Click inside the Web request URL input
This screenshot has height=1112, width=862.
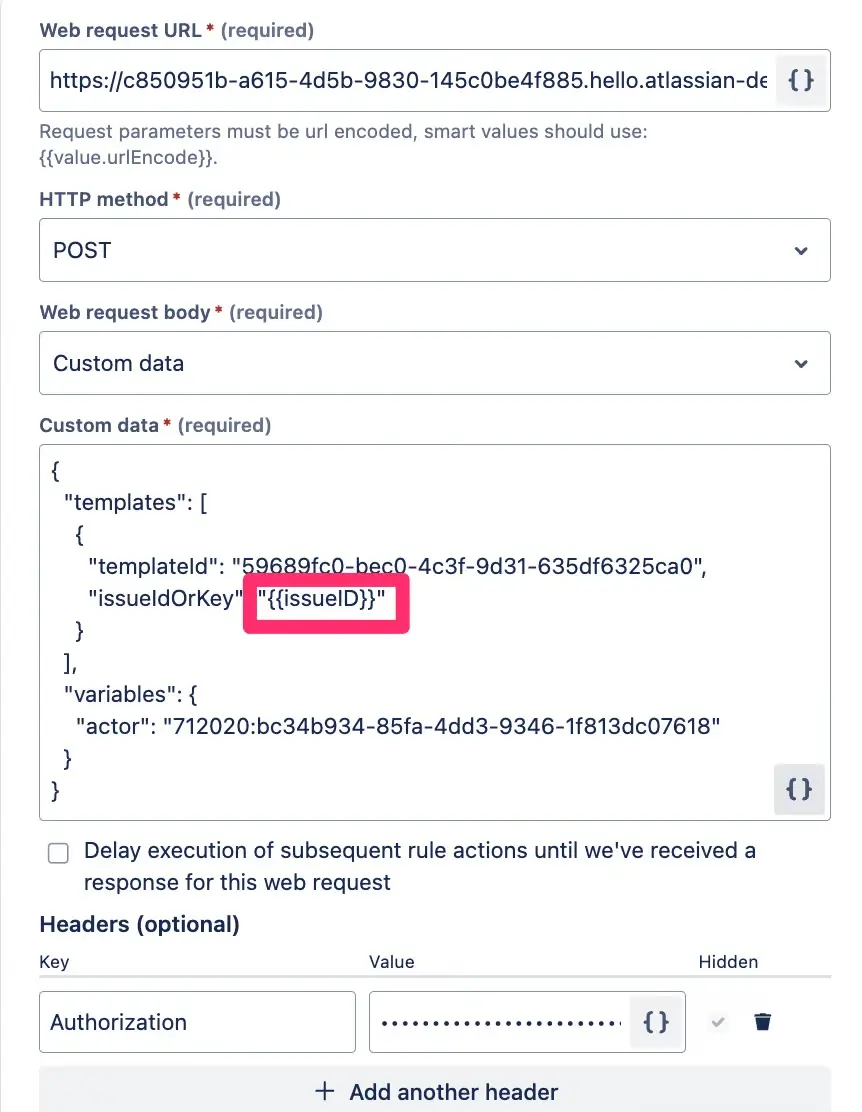[x=400, y=81]
